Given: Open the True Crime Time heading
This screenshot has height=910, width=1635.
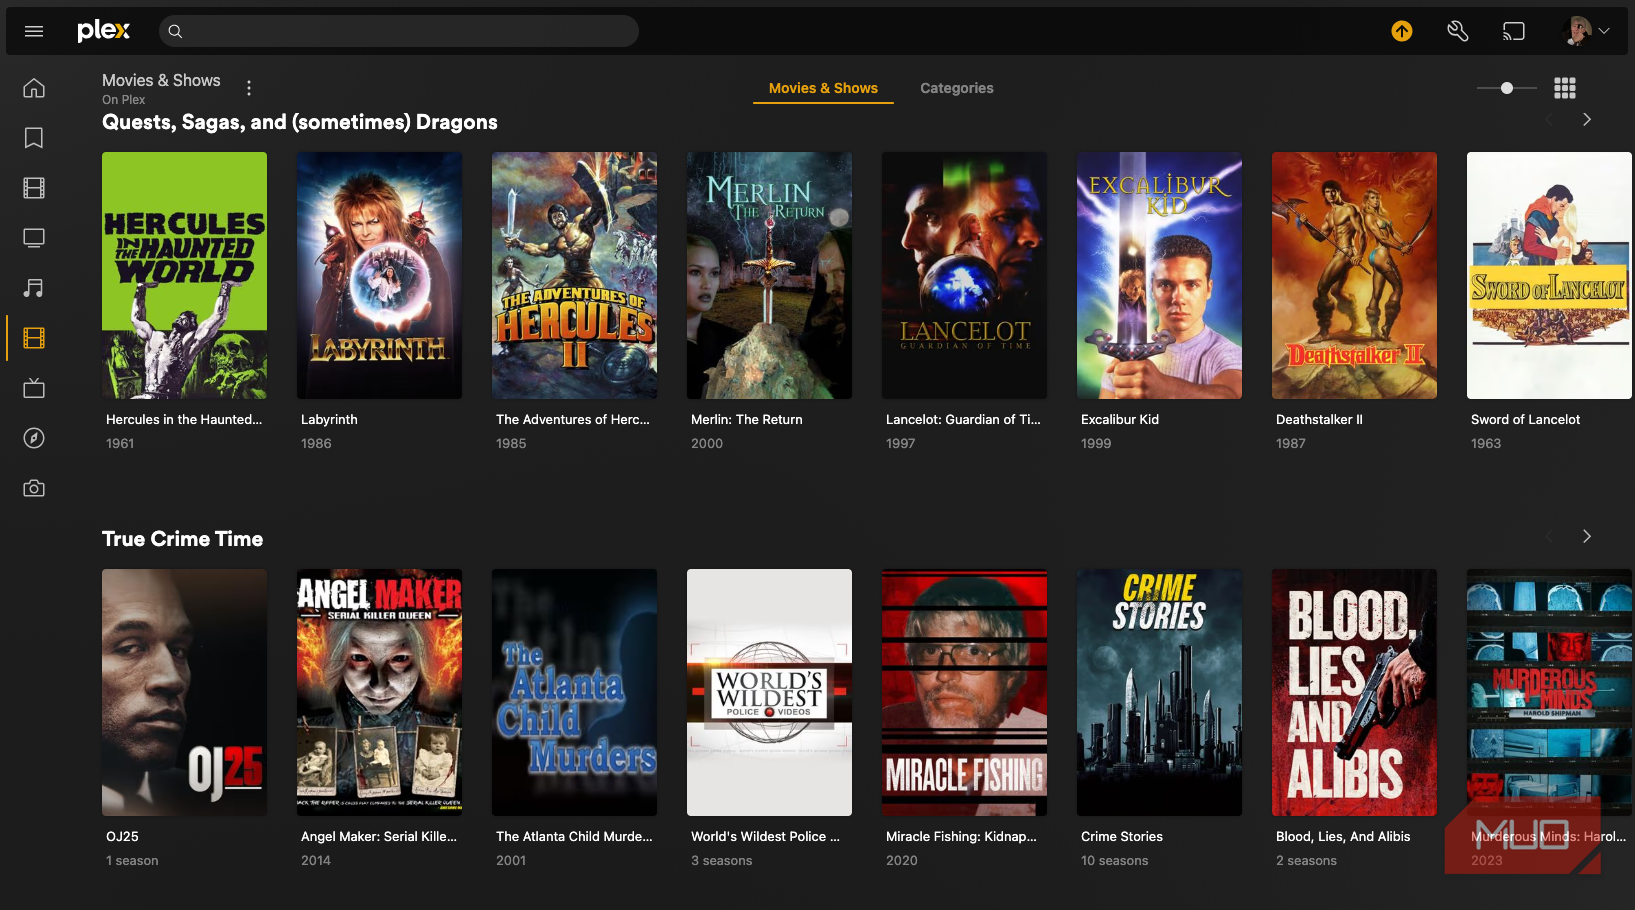Looking at the screenshot, I should tap(182, 539).
